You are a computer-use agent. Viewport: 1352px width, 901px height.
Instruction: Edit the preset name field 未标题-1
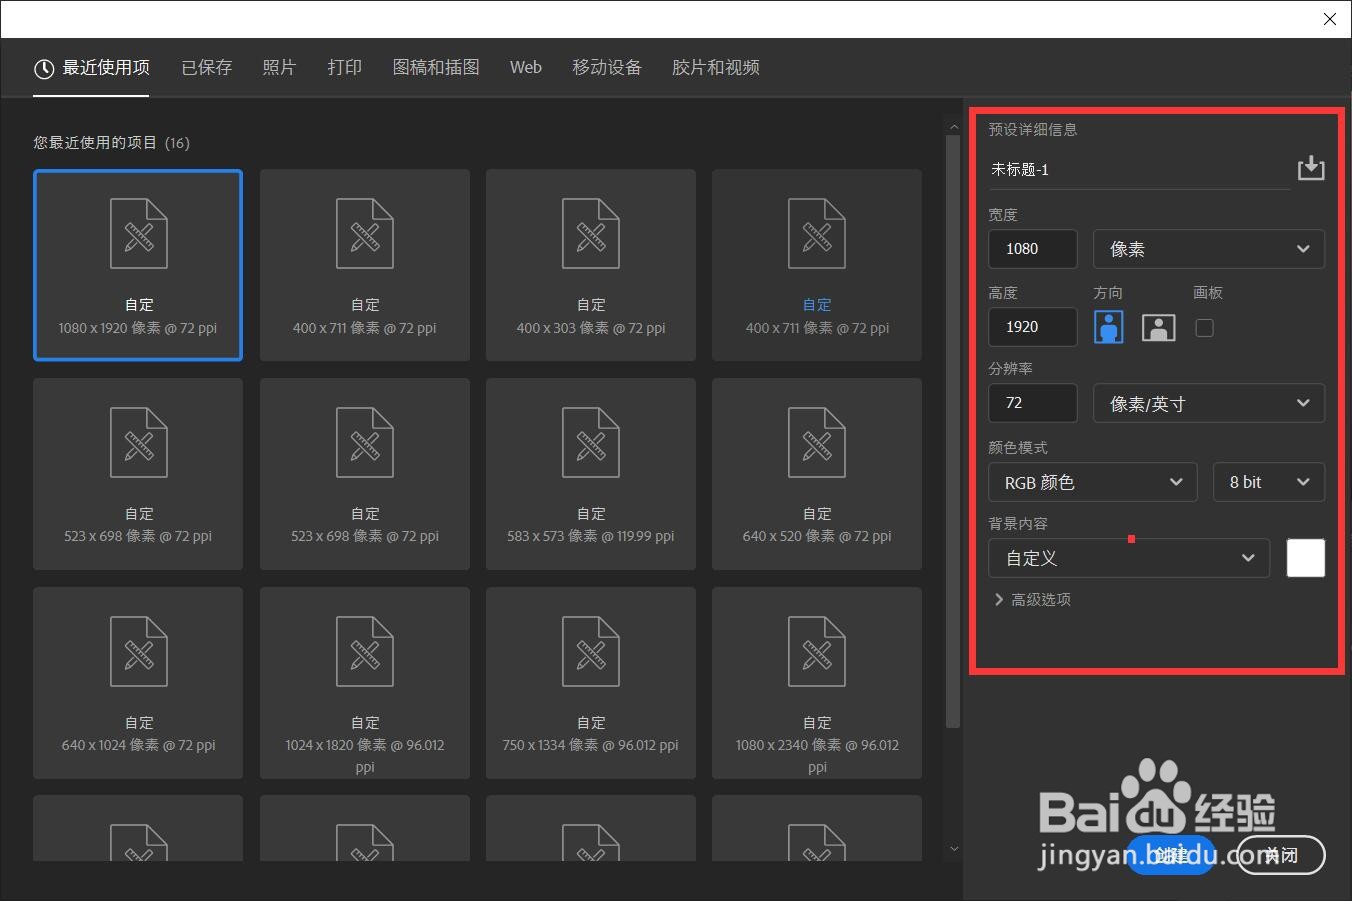1138,170
